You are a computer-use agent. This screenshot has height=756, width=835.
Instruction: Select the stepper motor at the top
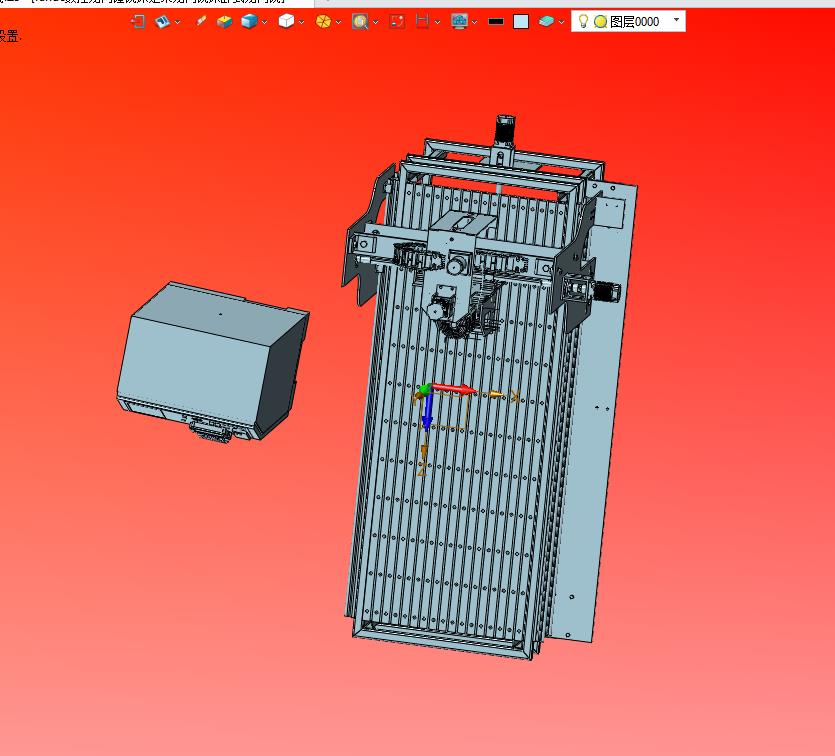point(504,129)
